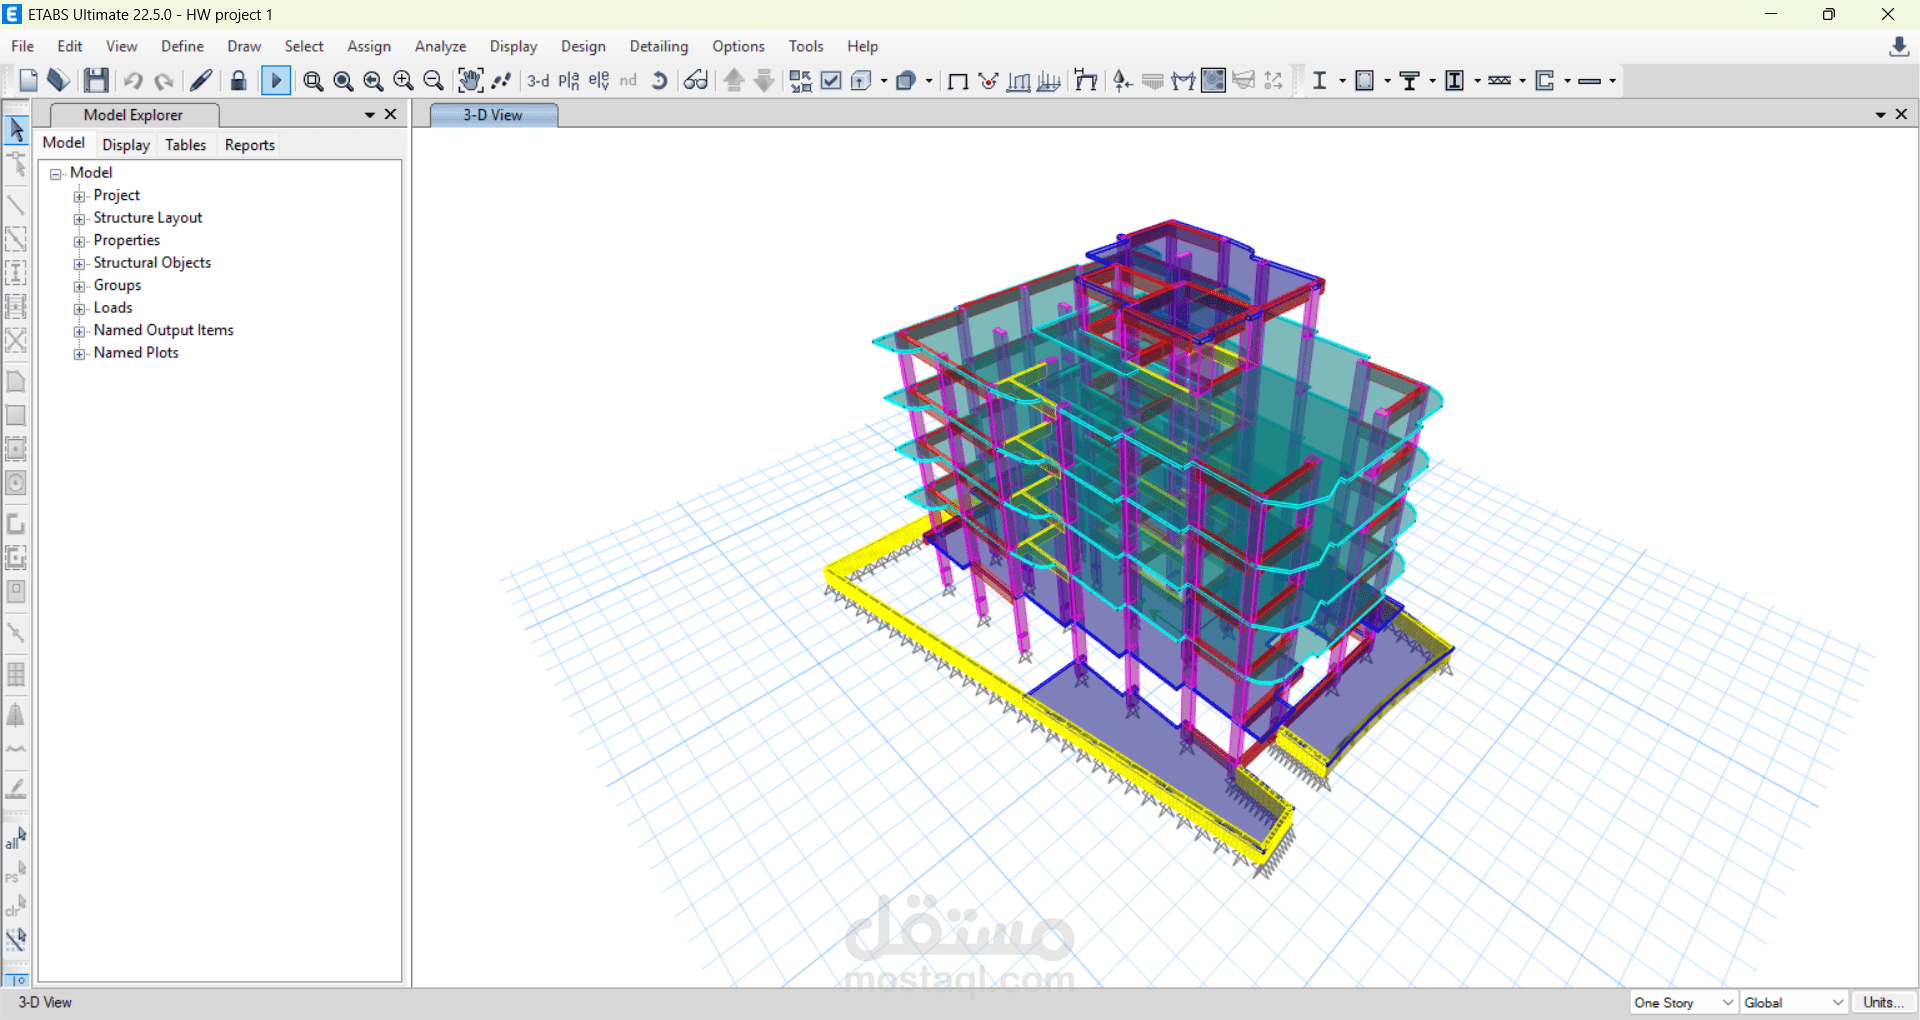
Task: Close the Model Explorer panel
Action: 391,114
